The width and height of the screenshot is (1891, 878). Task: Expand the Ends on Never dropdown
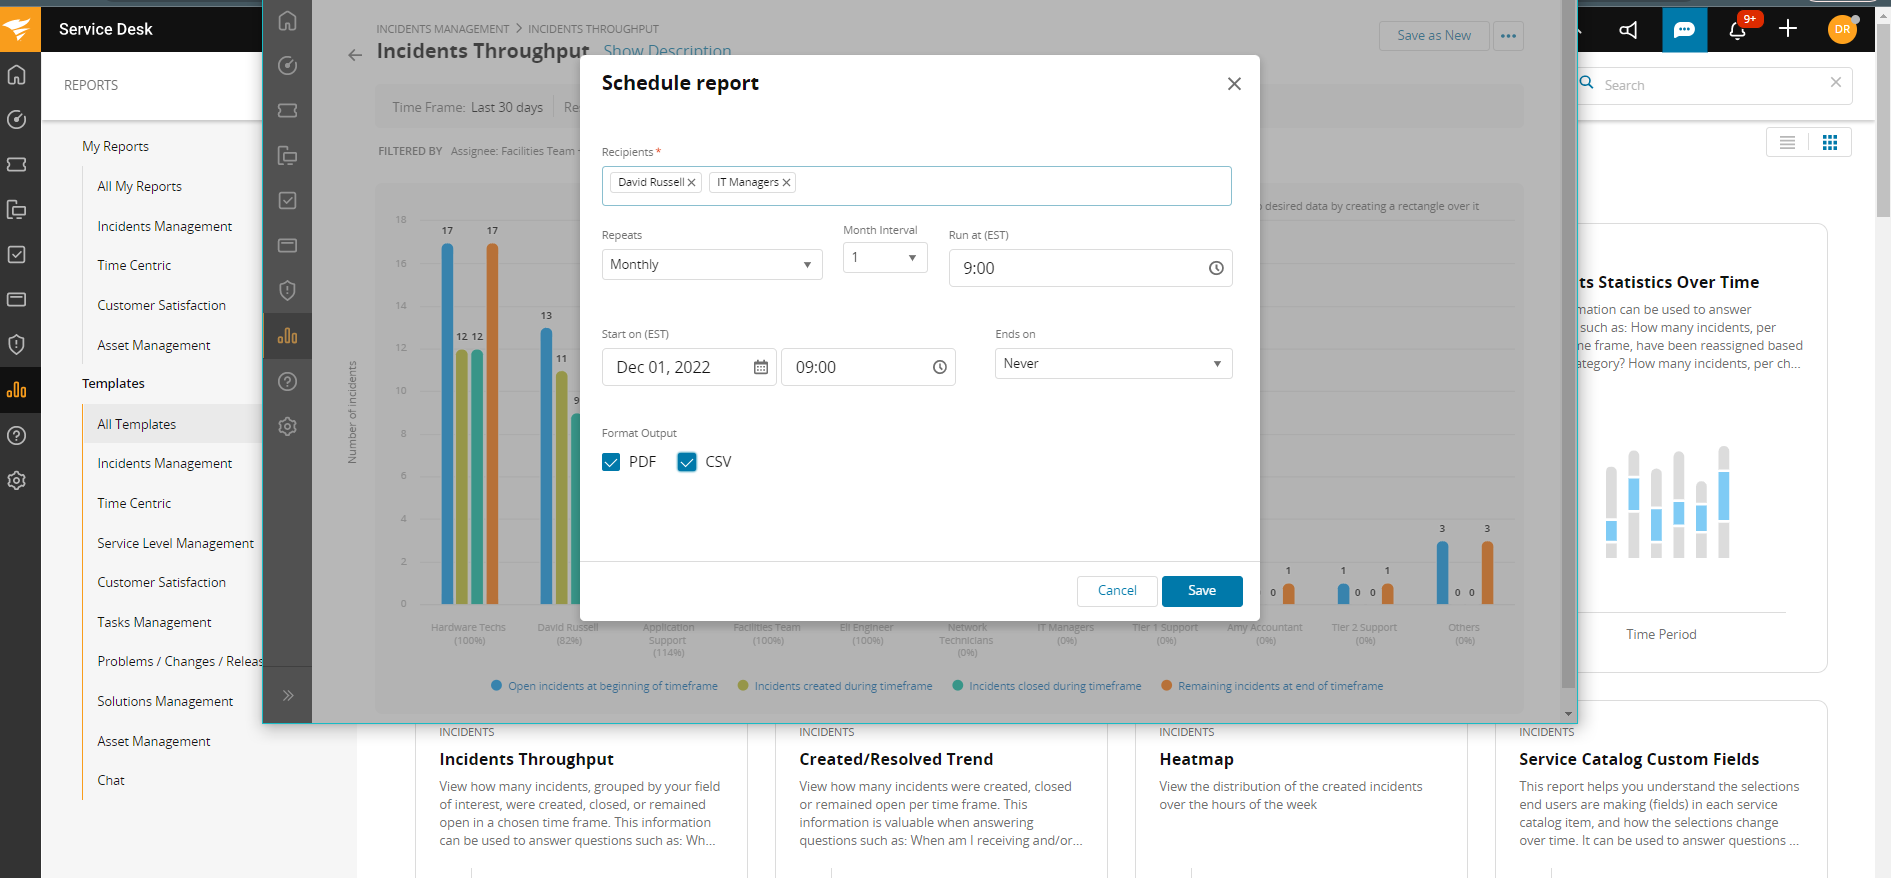coord(1112,364)
